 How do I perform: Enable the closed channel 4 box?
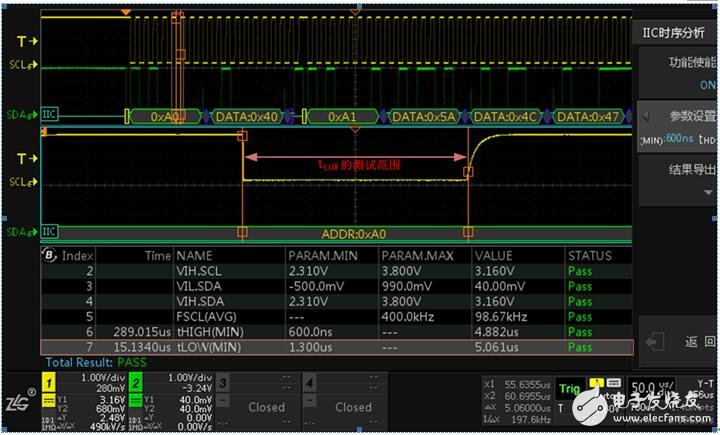point(352,407)
